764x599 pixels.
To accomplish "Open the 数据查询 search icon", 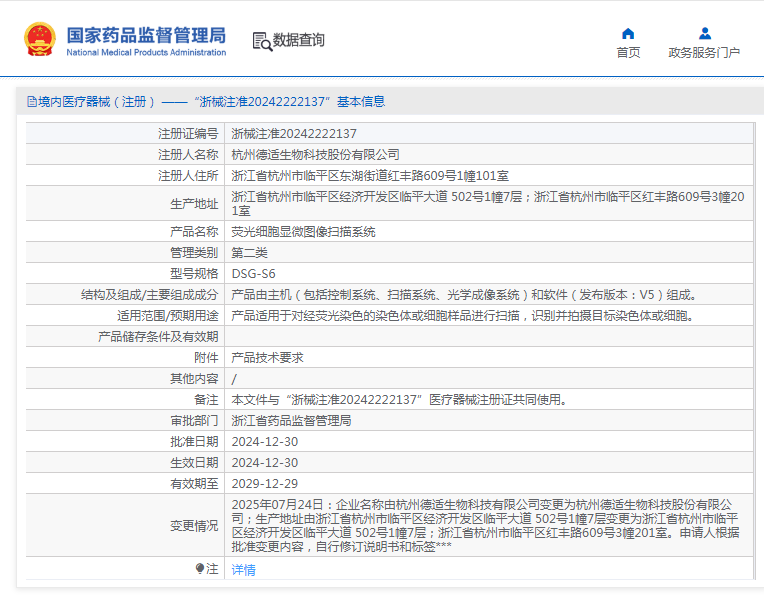I will pyautogui.click(x=262, y=41).
